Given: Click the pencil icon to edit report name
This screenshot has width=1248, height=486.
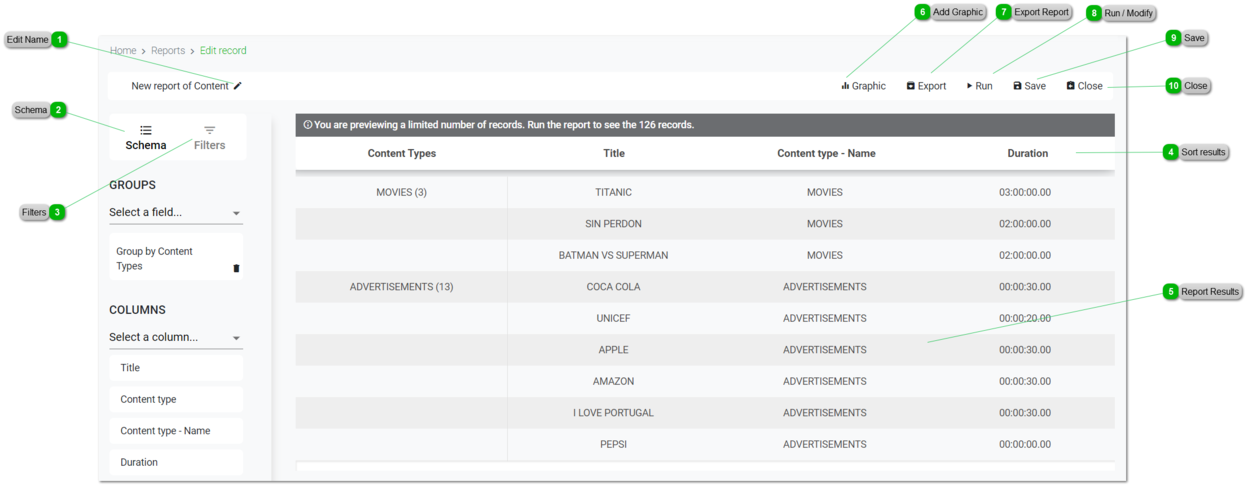Looking at the screenshot, I should pos(238,86).
